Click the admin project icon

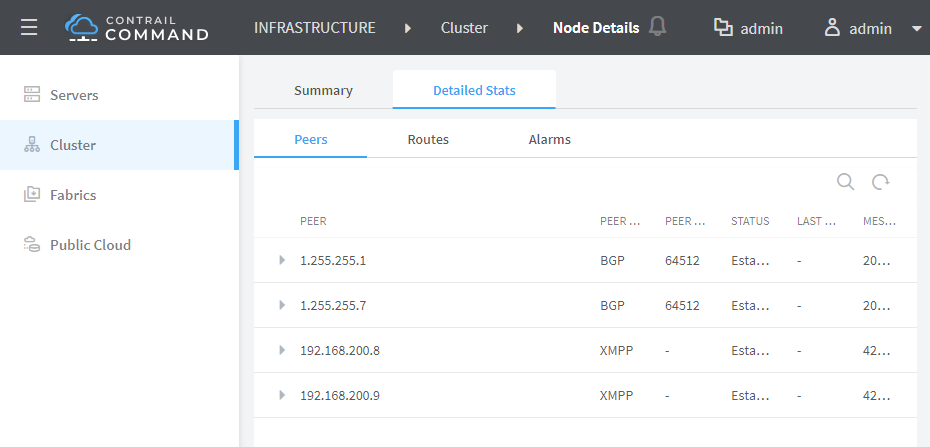724,28
